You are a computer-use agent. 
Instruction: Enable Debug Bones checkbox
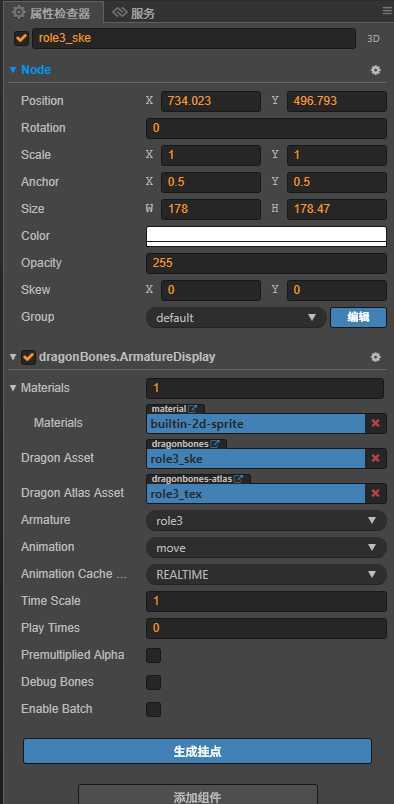tap(153, 682)
